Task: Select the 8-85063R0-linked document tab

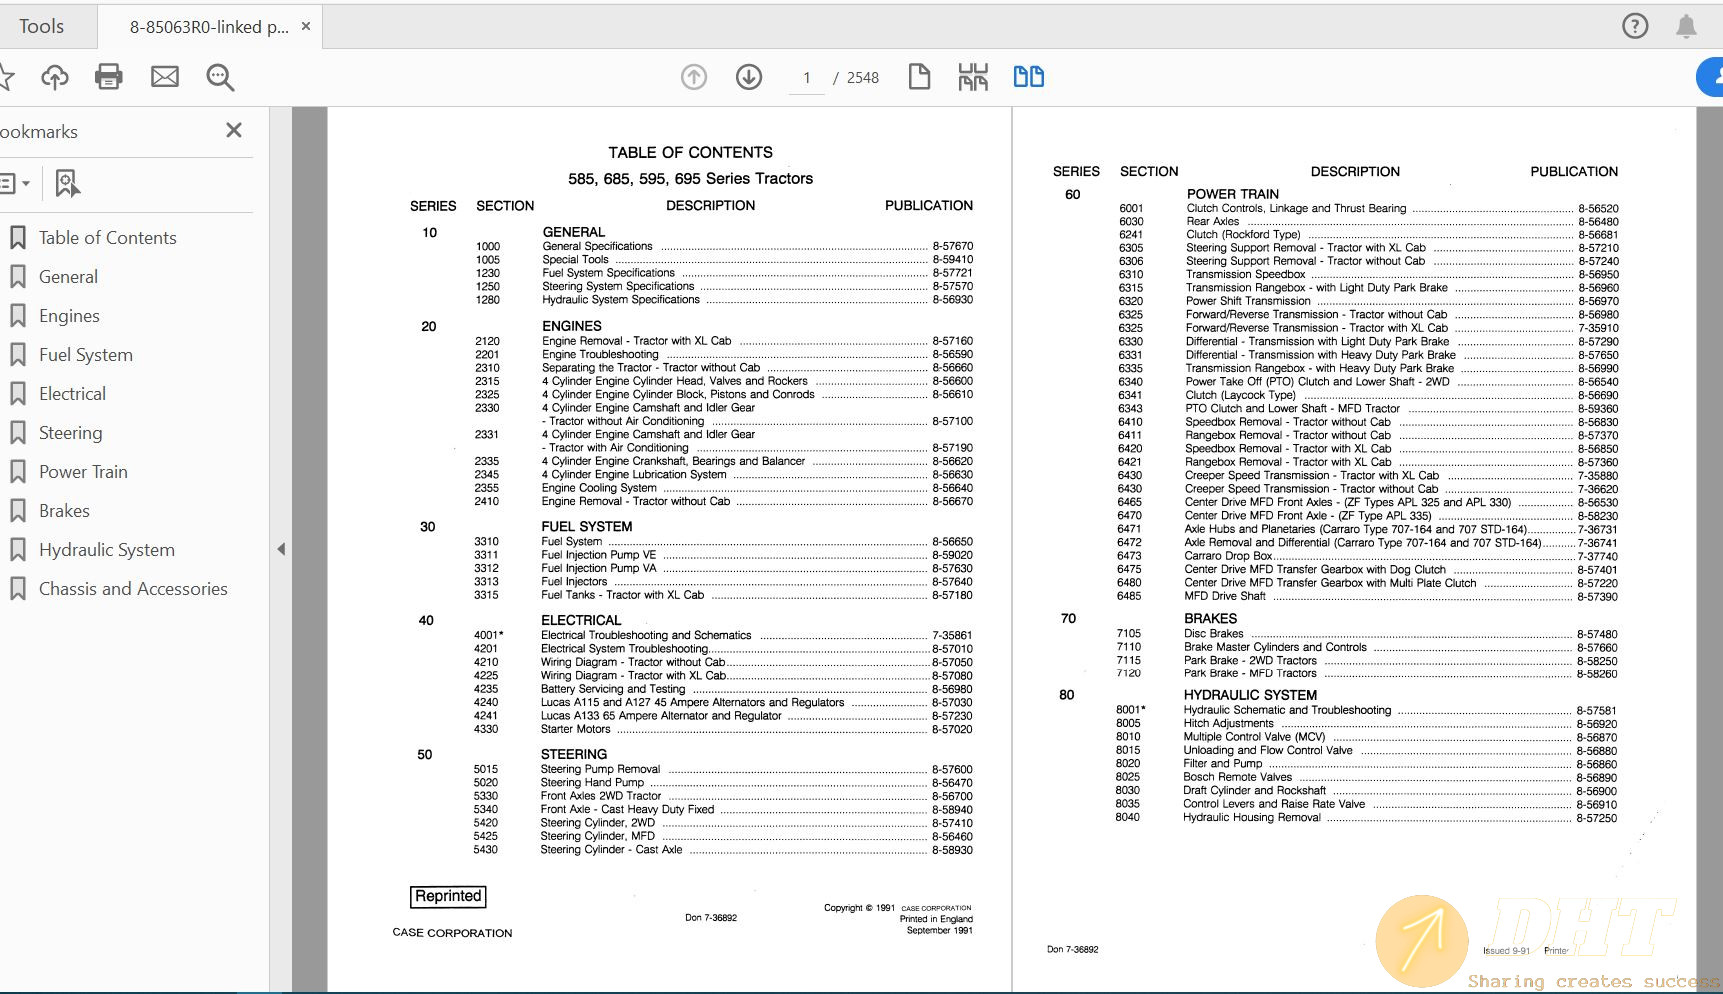Action: 208,27
